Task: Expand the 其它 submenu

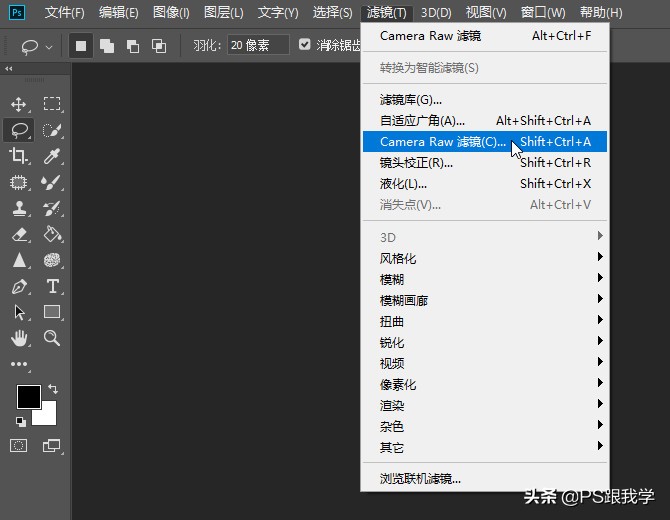Action: 485,447
